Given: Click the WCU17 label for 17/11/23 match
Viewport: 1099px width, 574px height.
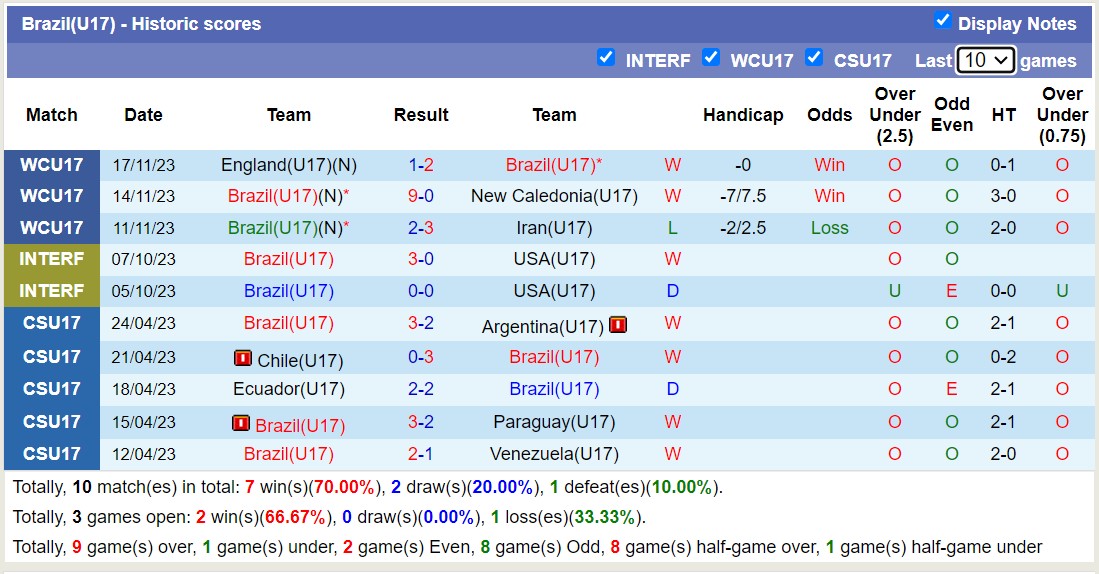Looking at the screenshot, I should (52, 165).
